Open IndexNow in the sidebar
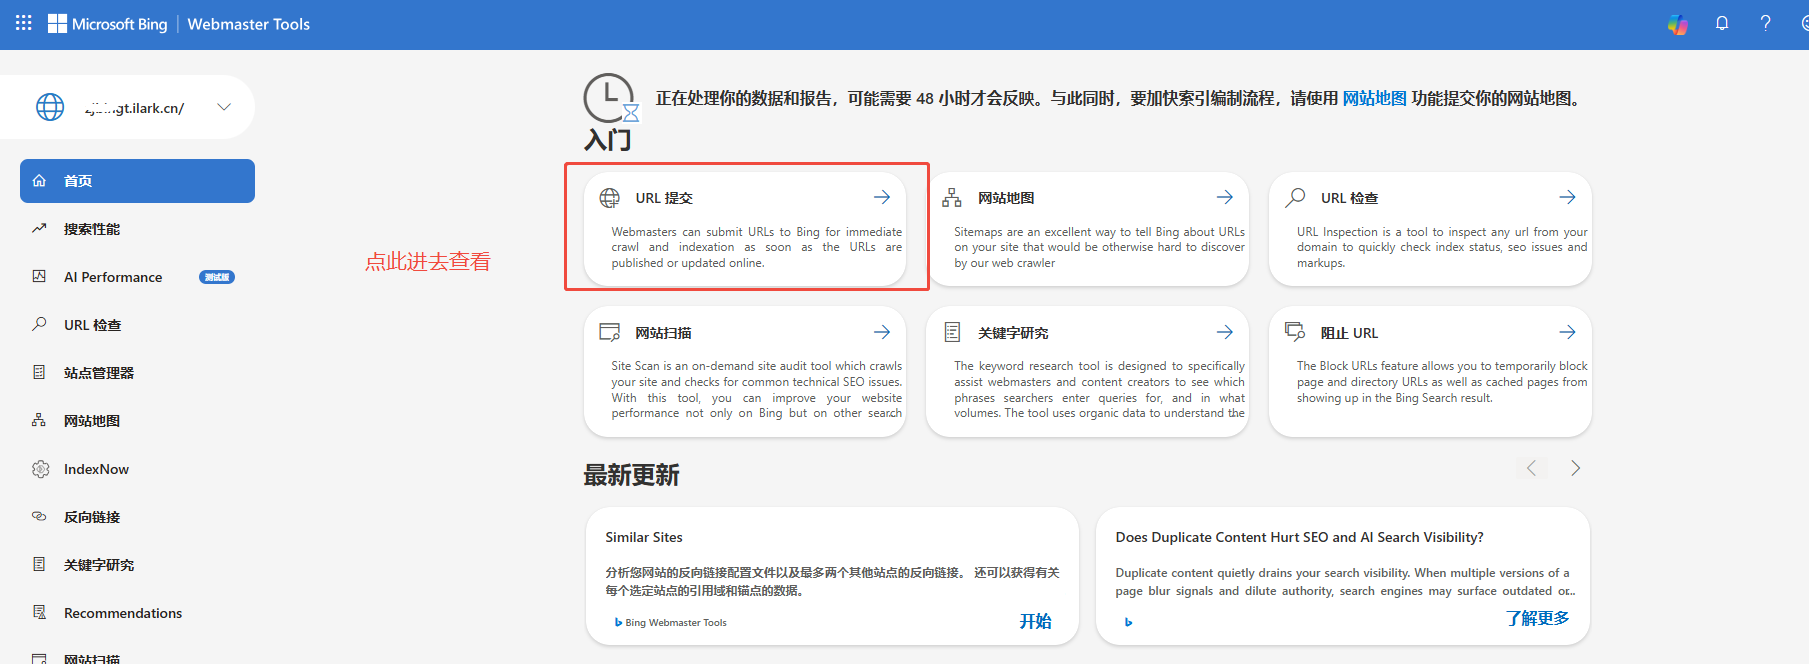Viewport: 1809px width, 664px height. (x=137, y=469)
